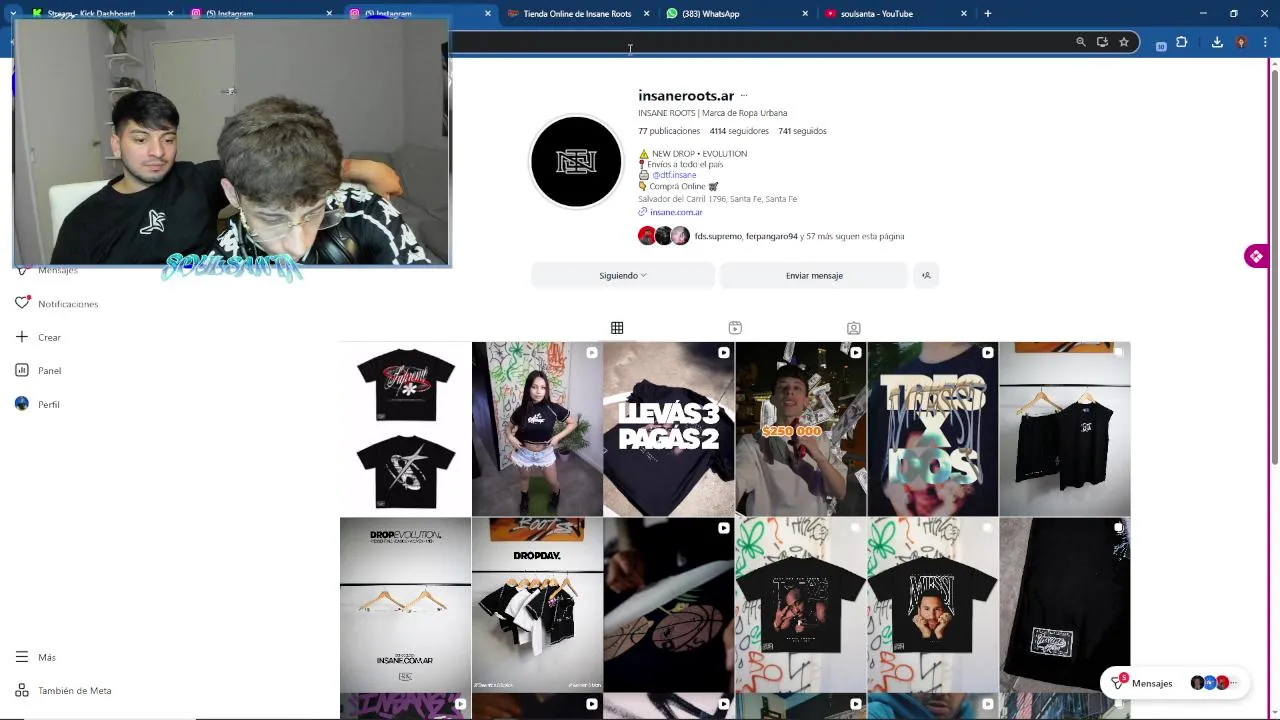Click the install app icon in address bar
The height and width of the screenshot is (720, 1280).
click(1102, 42)
